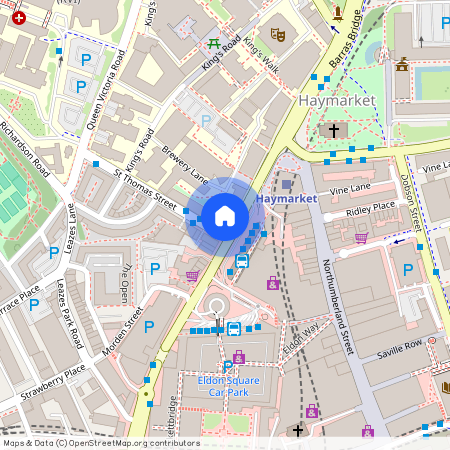
Task: Click the Brewery Lane label
Action: tap(185, 165)
